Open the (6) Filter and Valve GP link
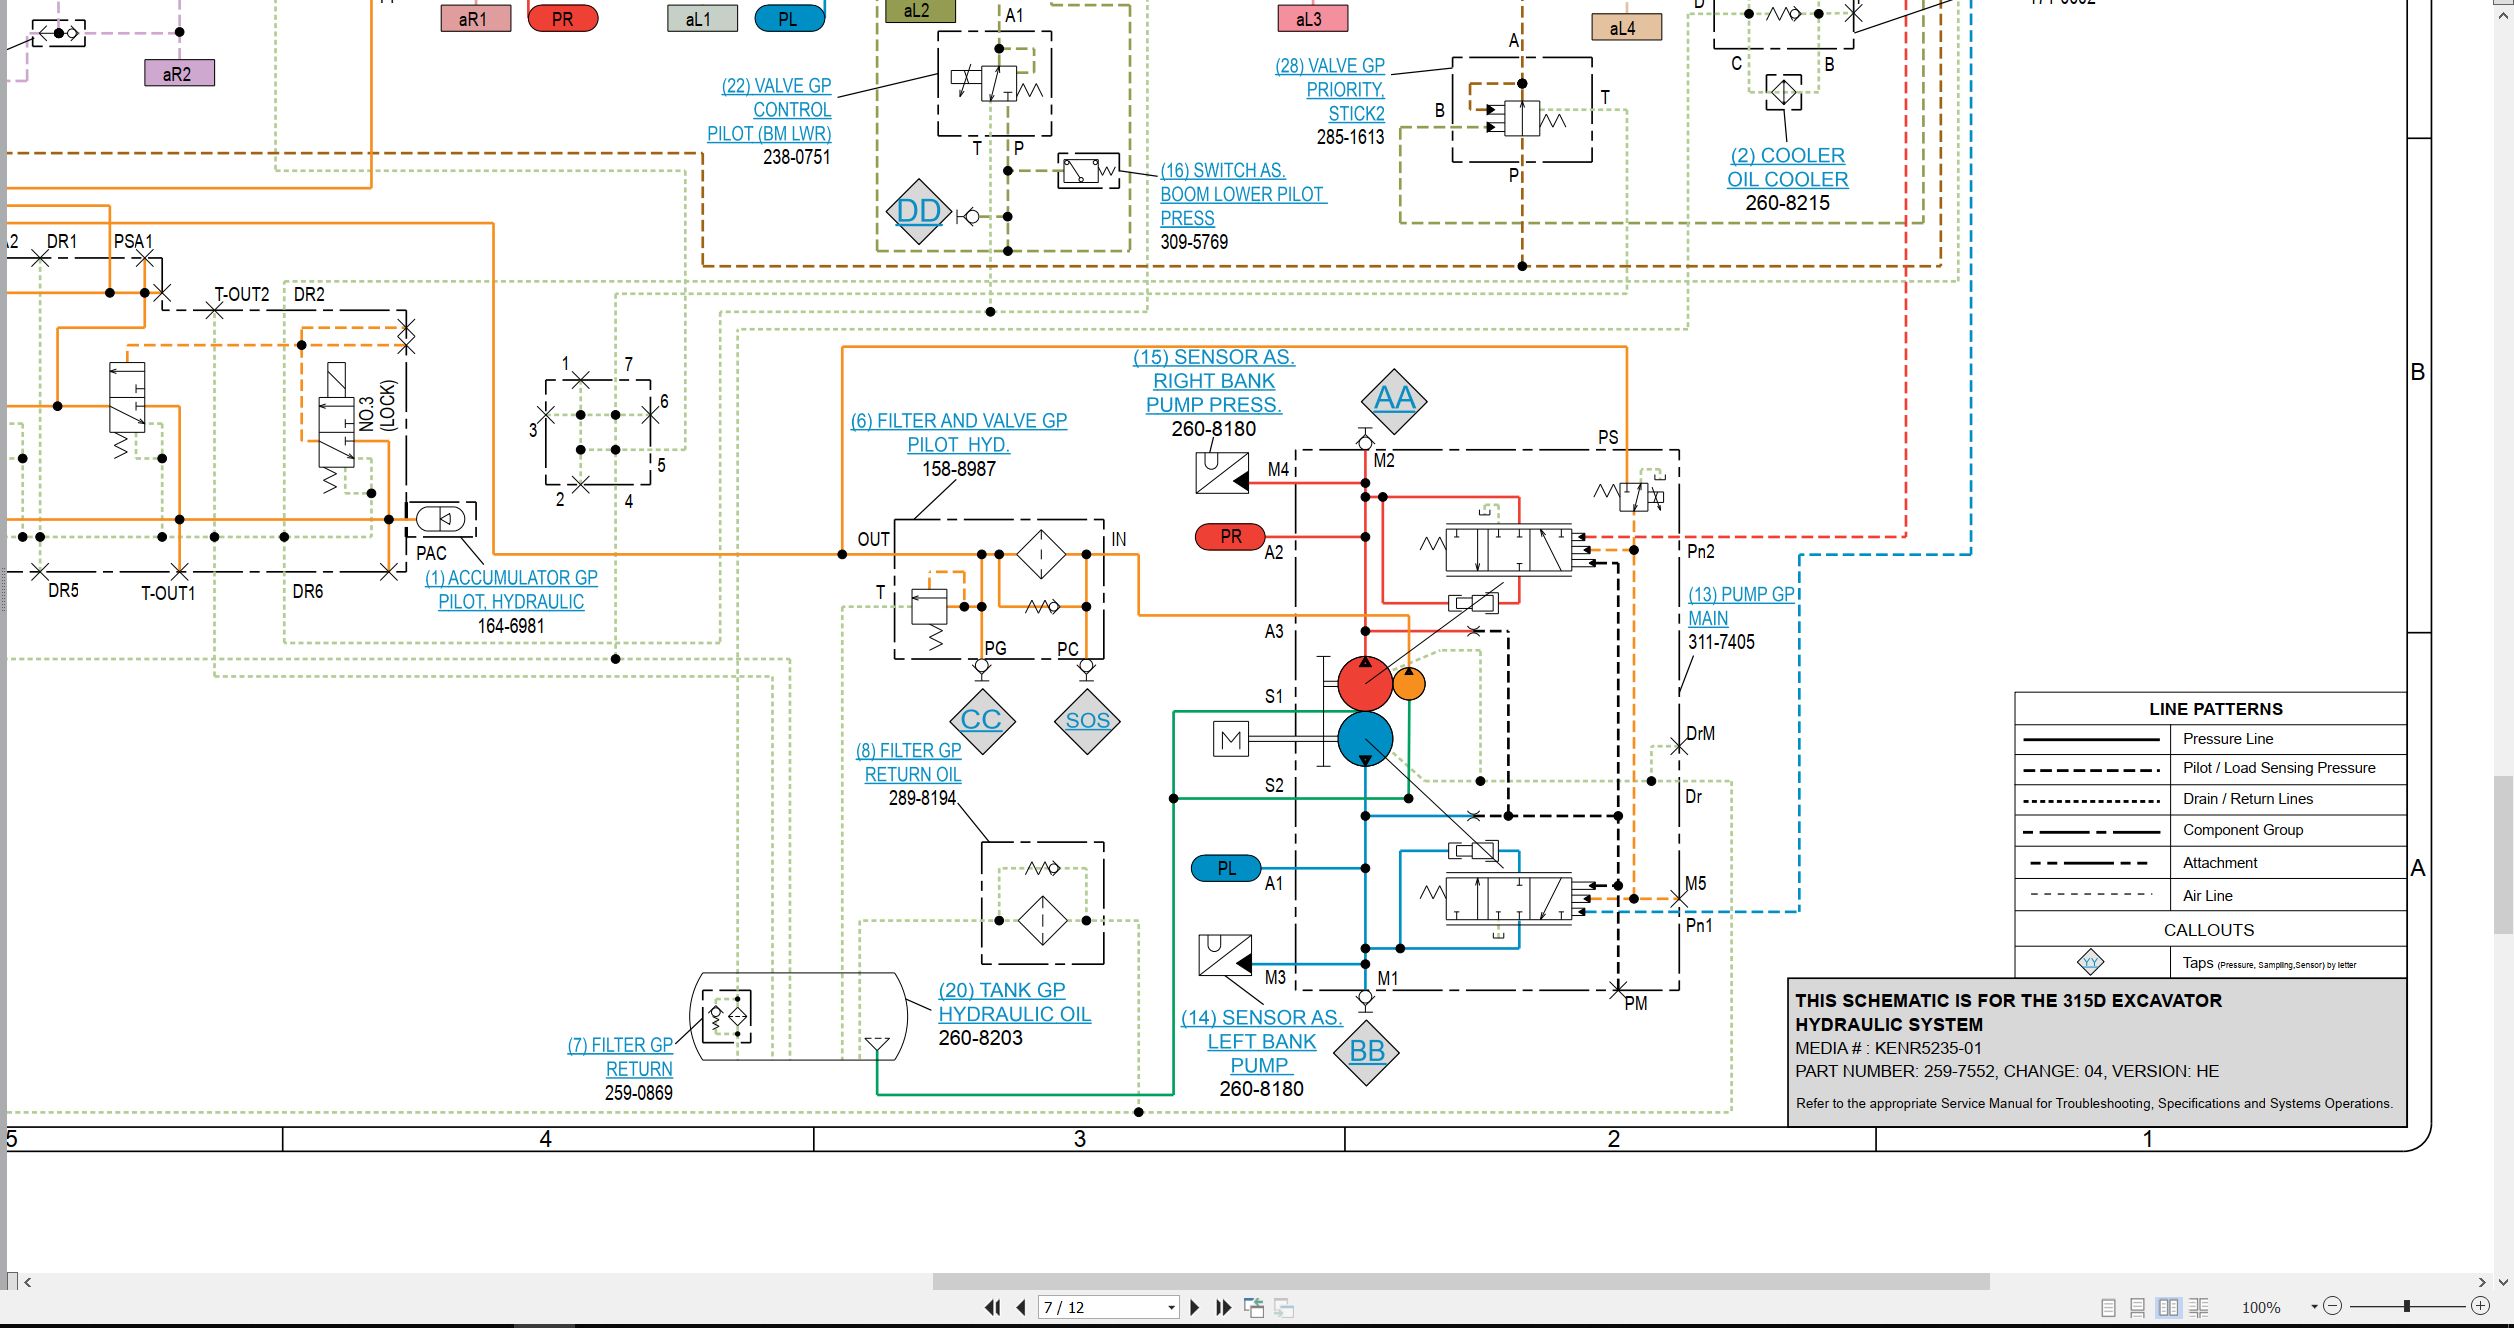Viewport: 2514px width, 1328px height. click(x=958, y=433)
